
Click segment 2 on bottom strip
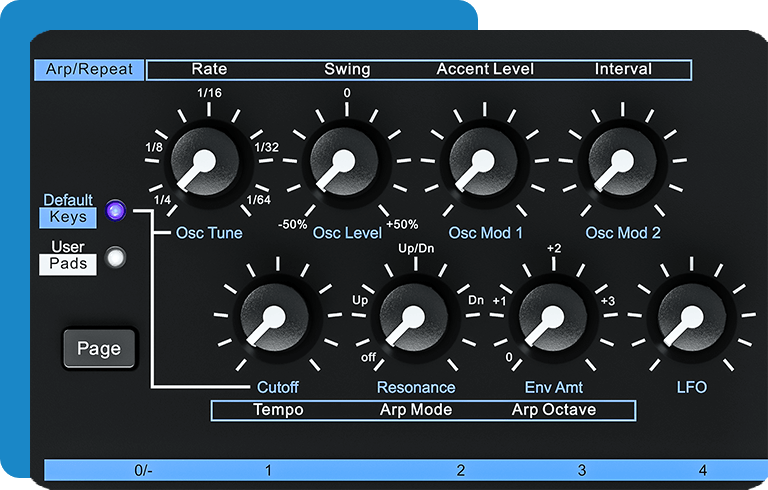pyautogui.click(x=460, y=470)
